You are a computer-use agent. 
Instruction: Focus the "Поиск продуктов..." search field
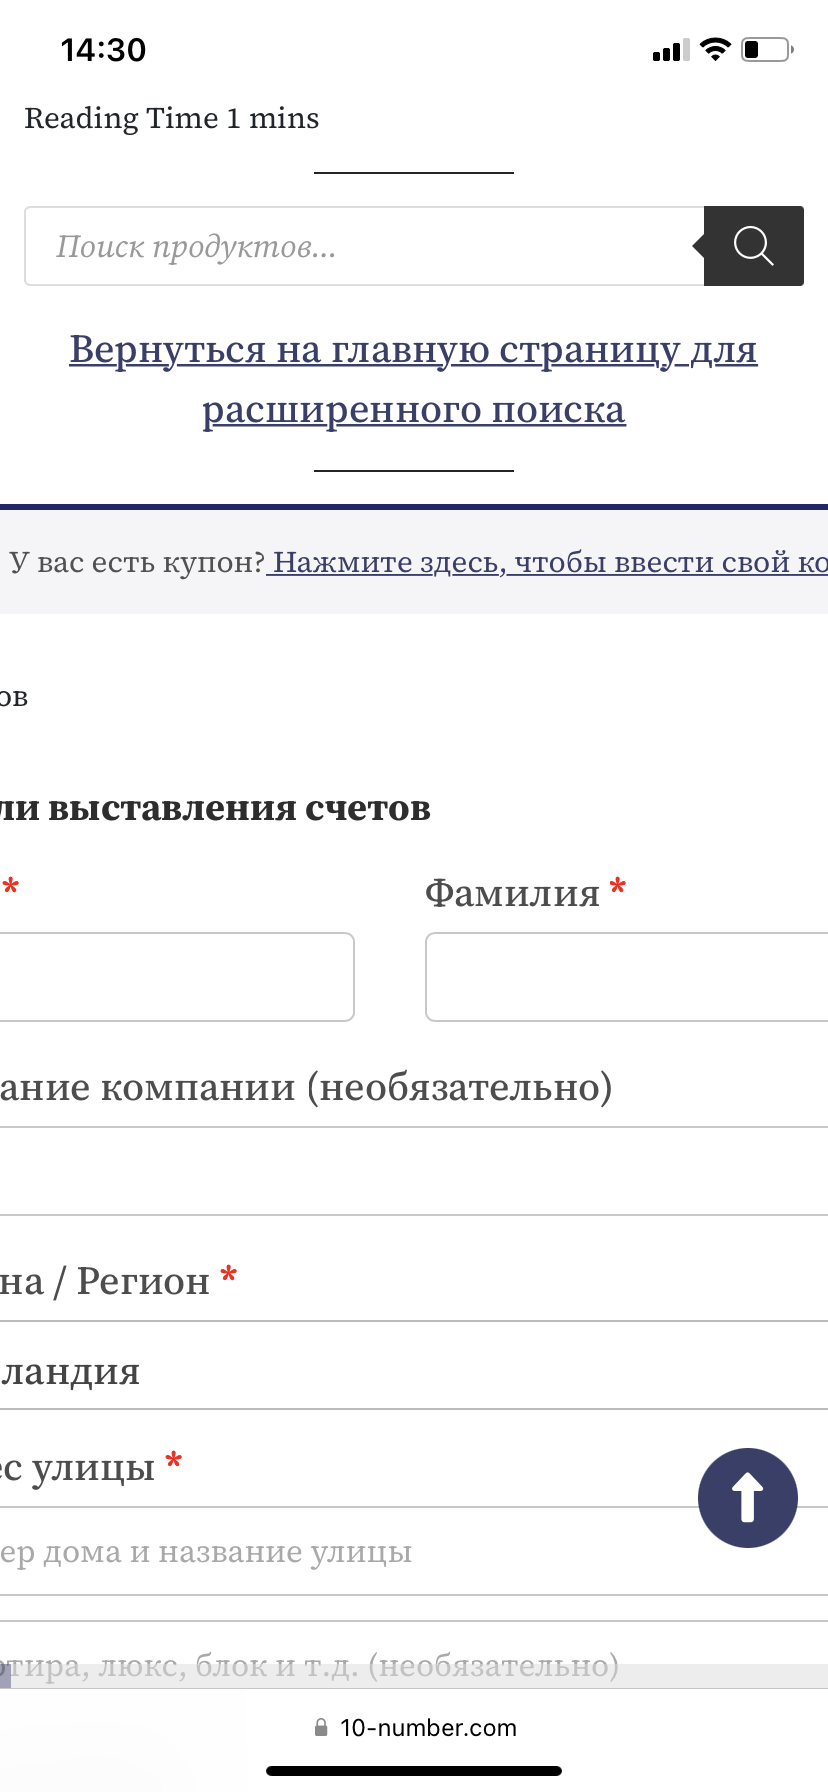tap(364, 246)
